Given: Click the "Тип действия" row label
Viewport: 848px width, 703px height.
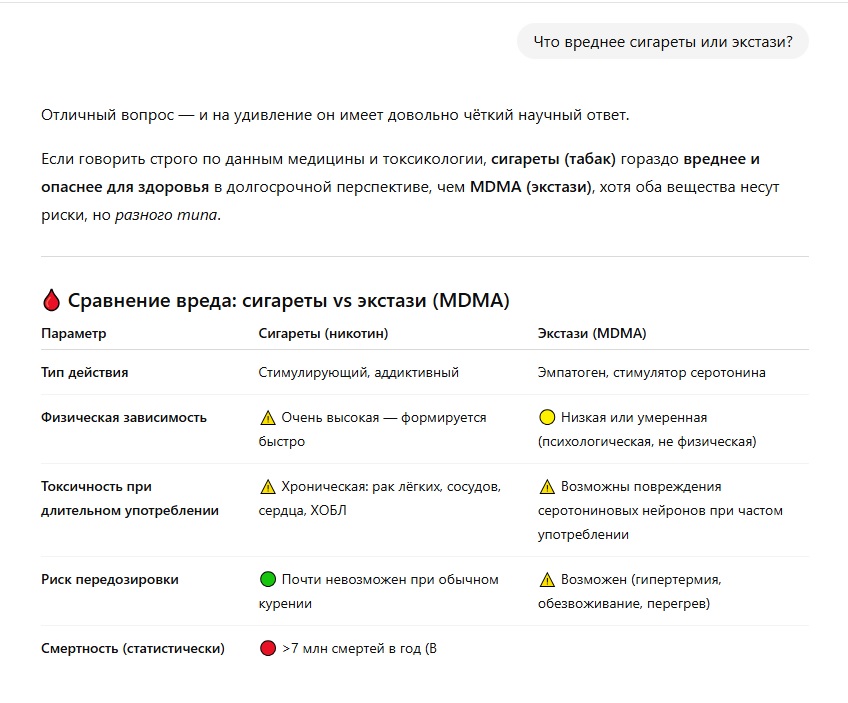Looking at the screenshot, I should point(84,372).
